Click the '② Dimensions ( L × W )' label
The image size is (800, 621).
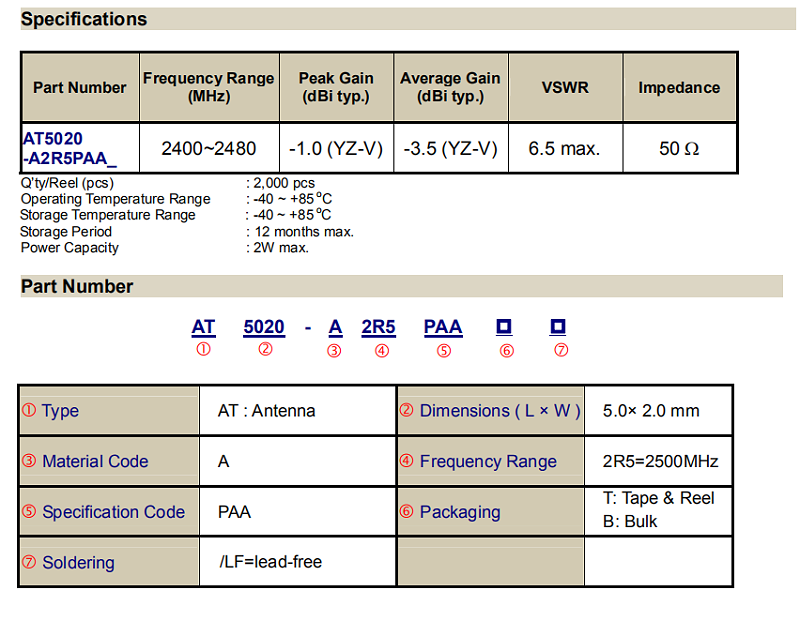490,411
